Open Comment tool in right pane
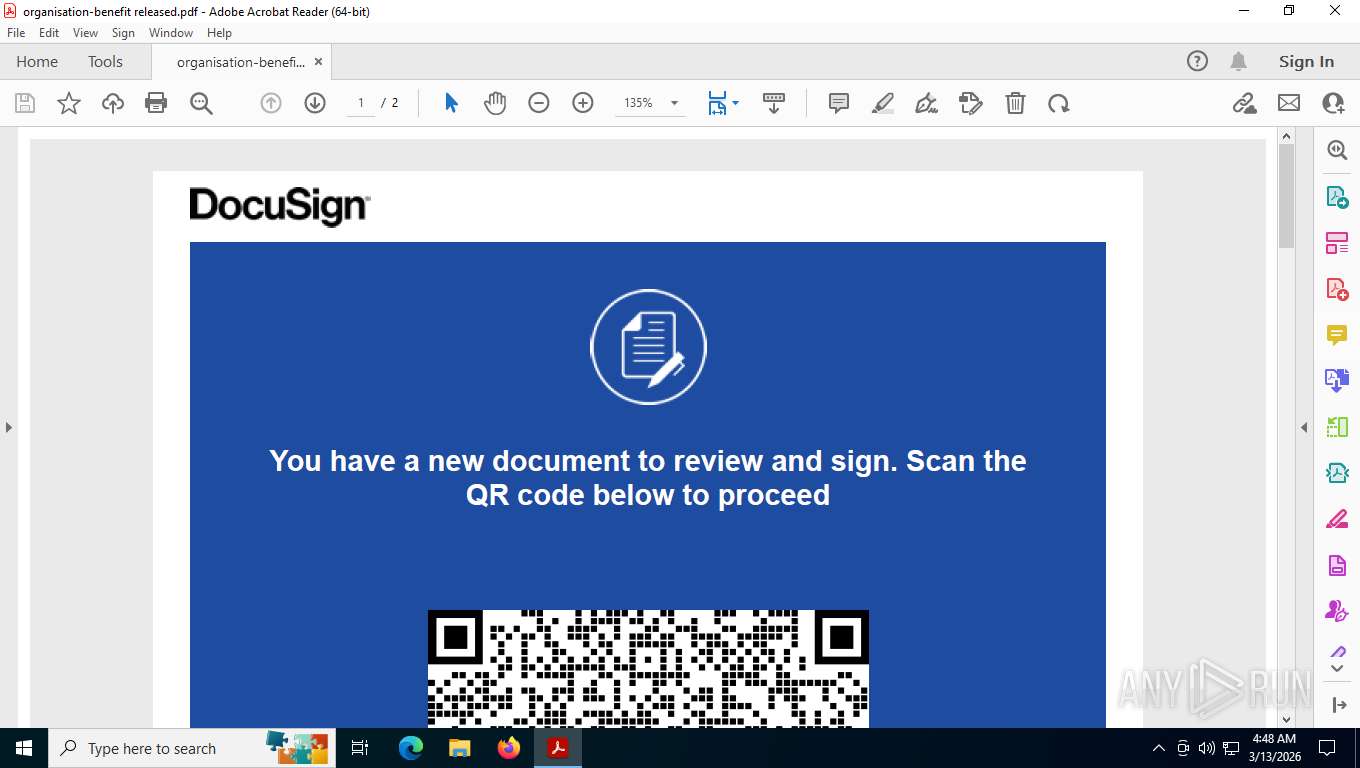This screenshot has height=768, width=1360. 1337,335
